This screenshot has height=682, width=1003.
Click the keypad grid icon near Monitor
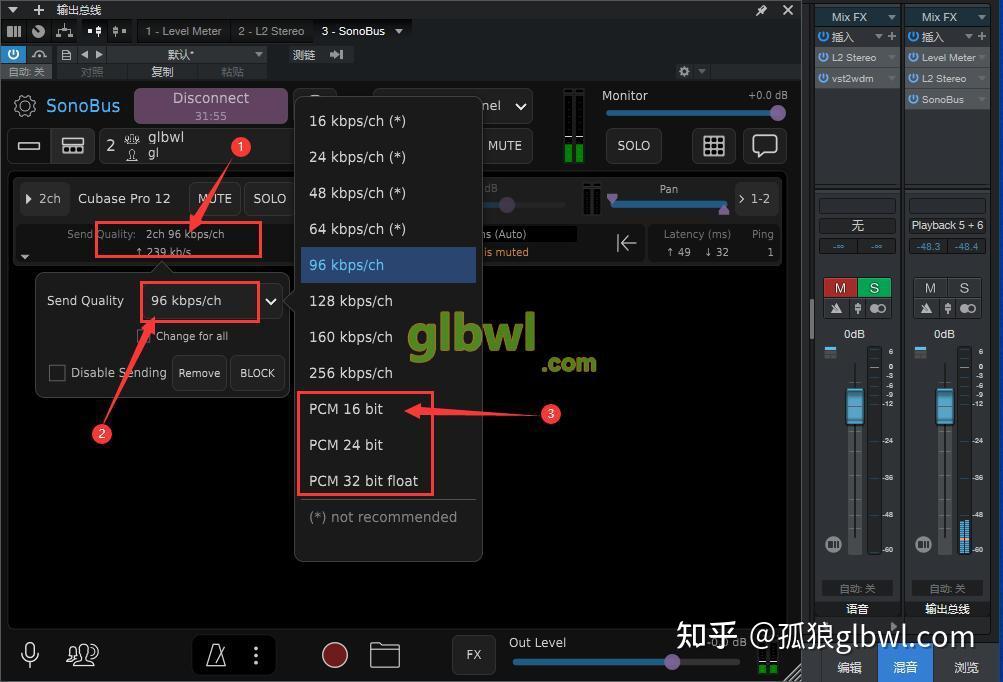(x=713, y=145)
